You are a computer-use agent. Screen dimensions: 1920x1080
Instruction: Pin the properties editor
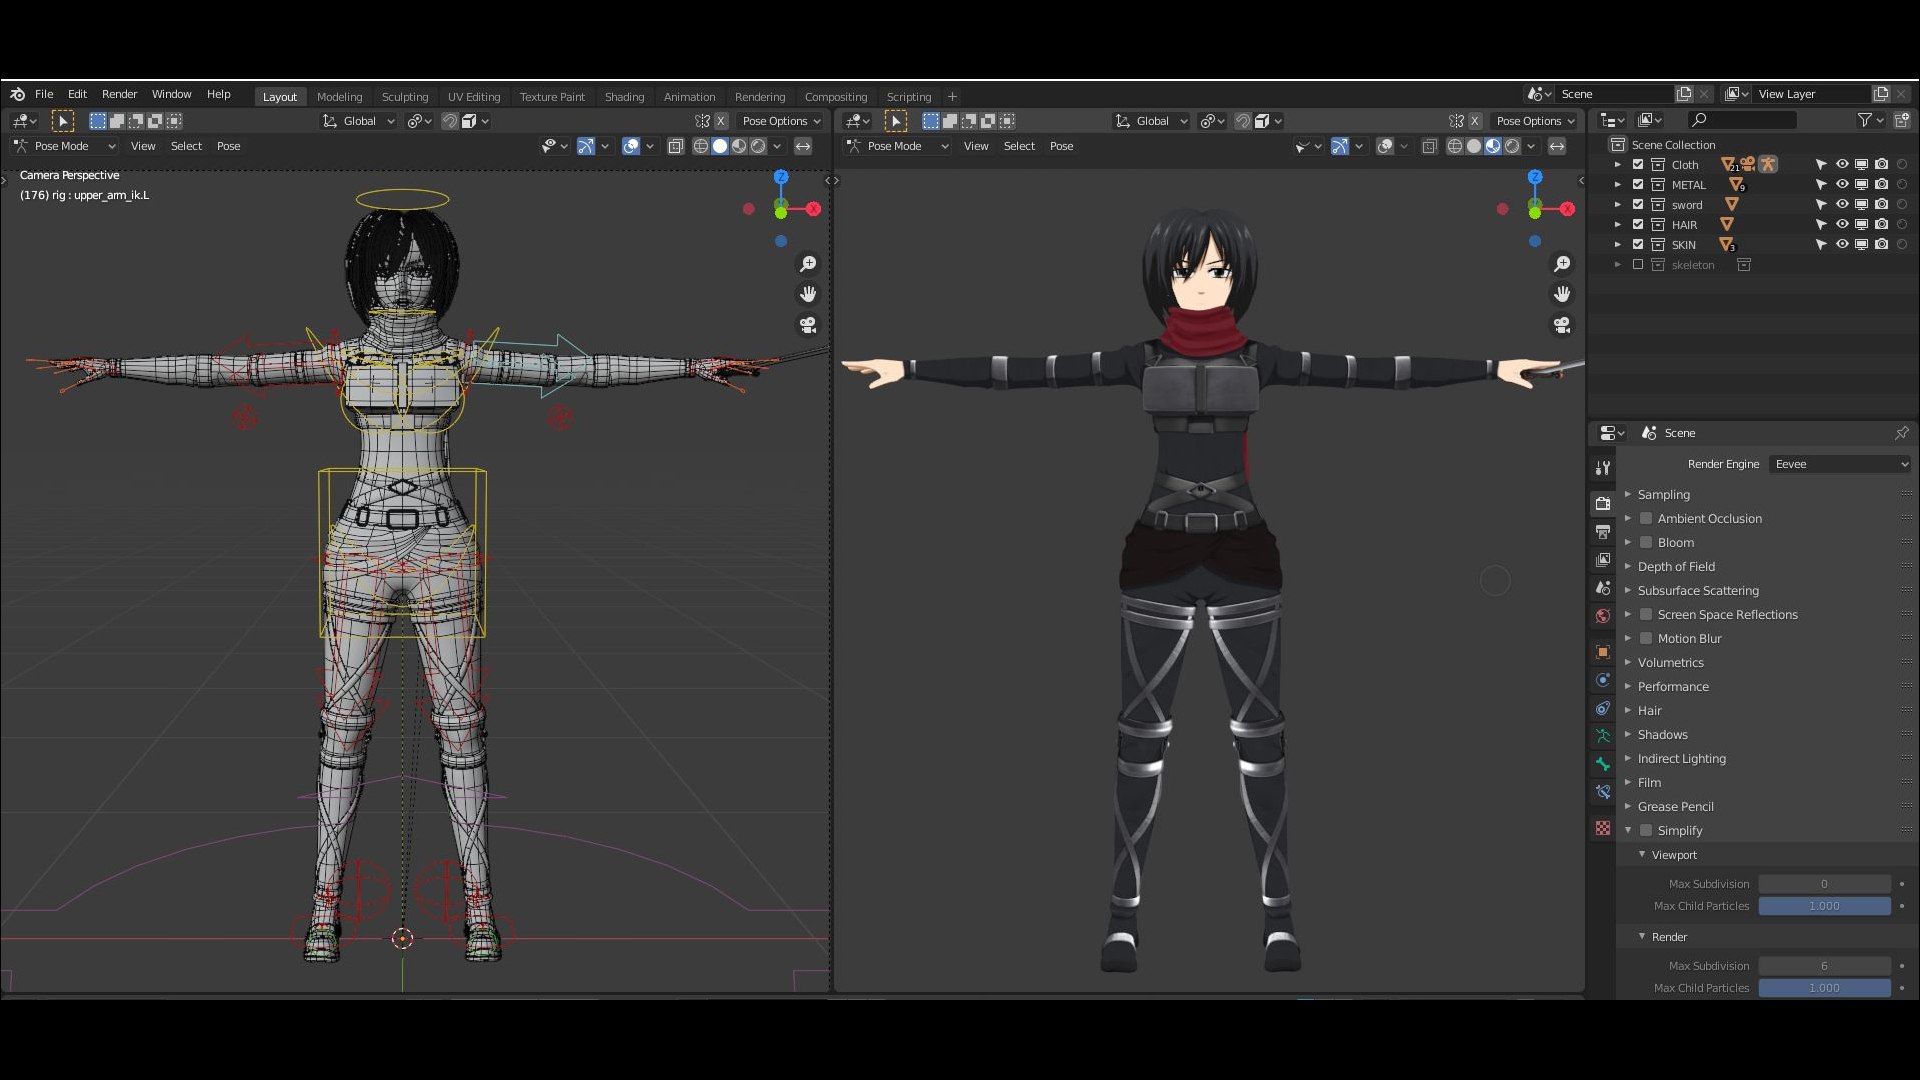[x=1901, y=433]
